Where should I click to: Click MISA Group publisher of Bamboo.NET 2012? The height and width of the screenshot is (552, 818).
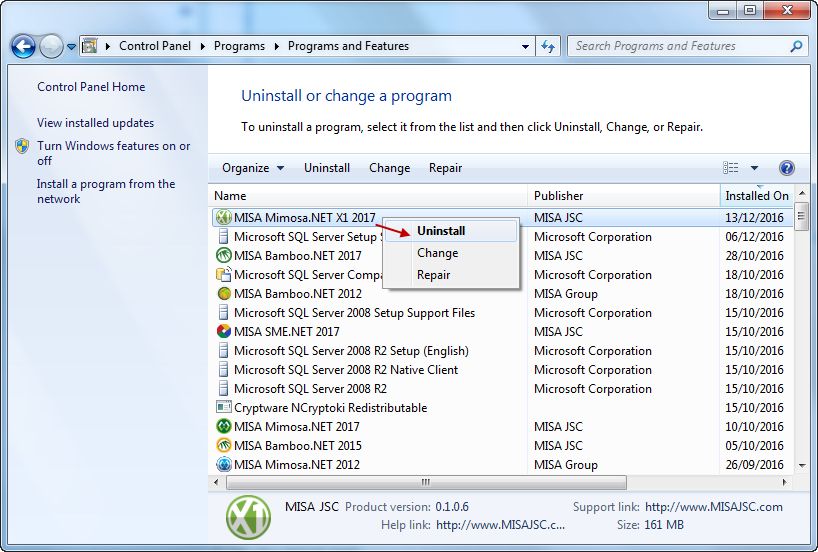click(x=566, y=294)
